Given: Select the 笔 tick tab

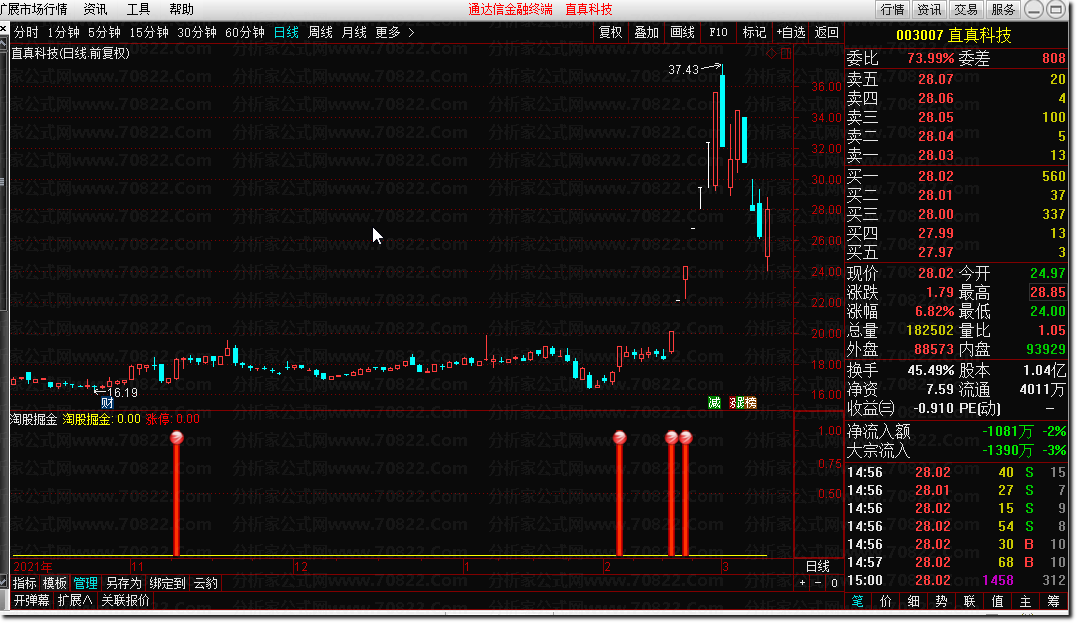Looking at the screenshot, I should tap(857, 601).
